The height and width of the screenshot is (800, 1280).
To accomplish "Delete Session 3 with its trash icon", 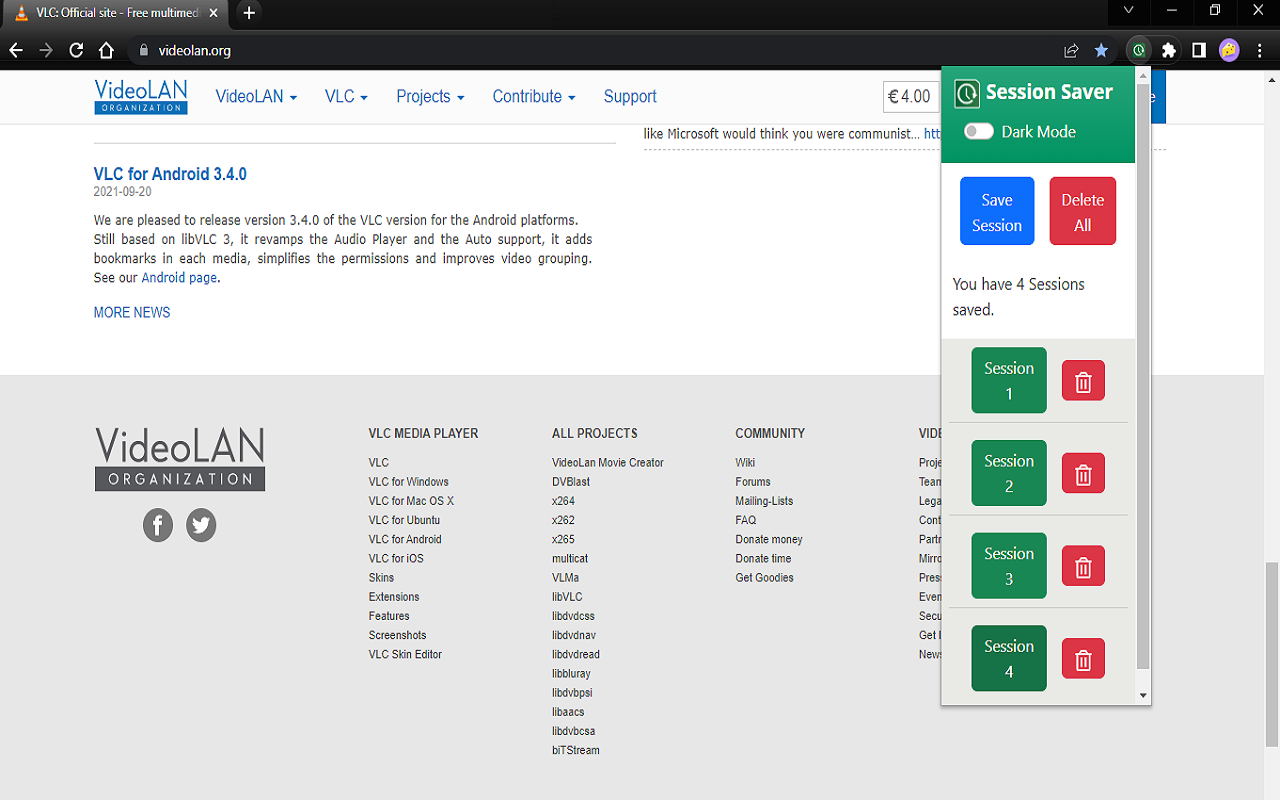I will click(1083, 567).
